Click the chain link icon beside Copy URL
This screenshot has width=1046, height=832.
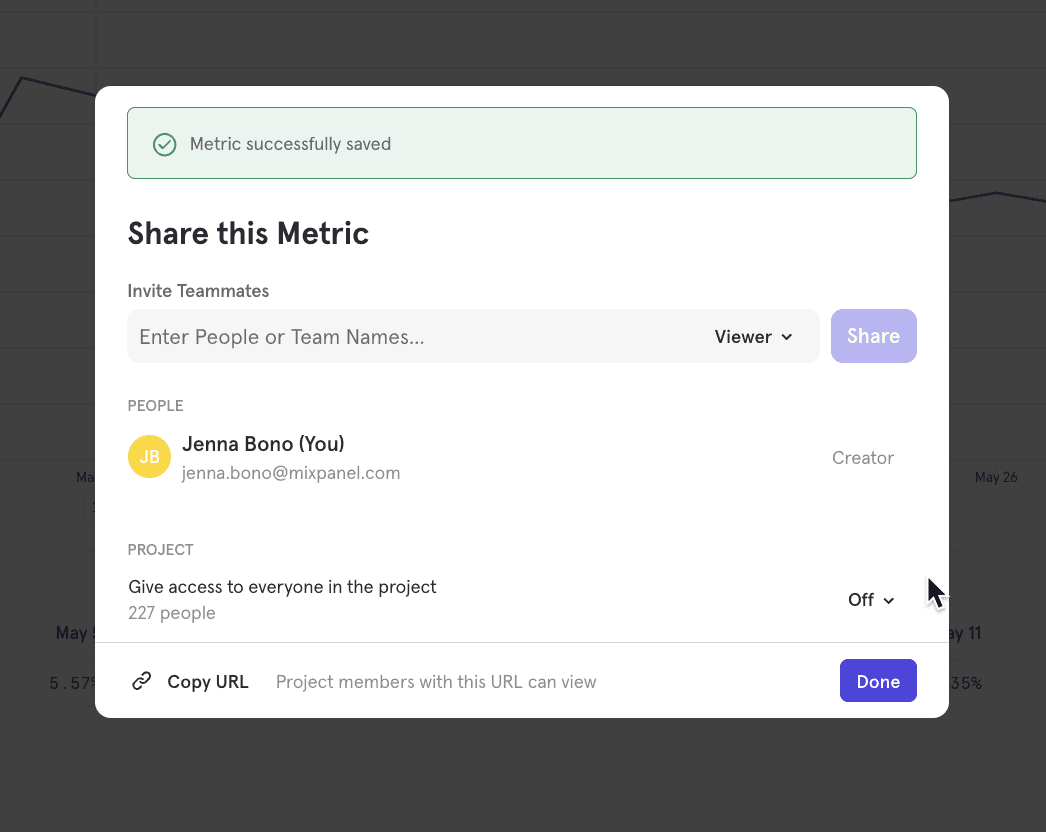coord(142,682)
